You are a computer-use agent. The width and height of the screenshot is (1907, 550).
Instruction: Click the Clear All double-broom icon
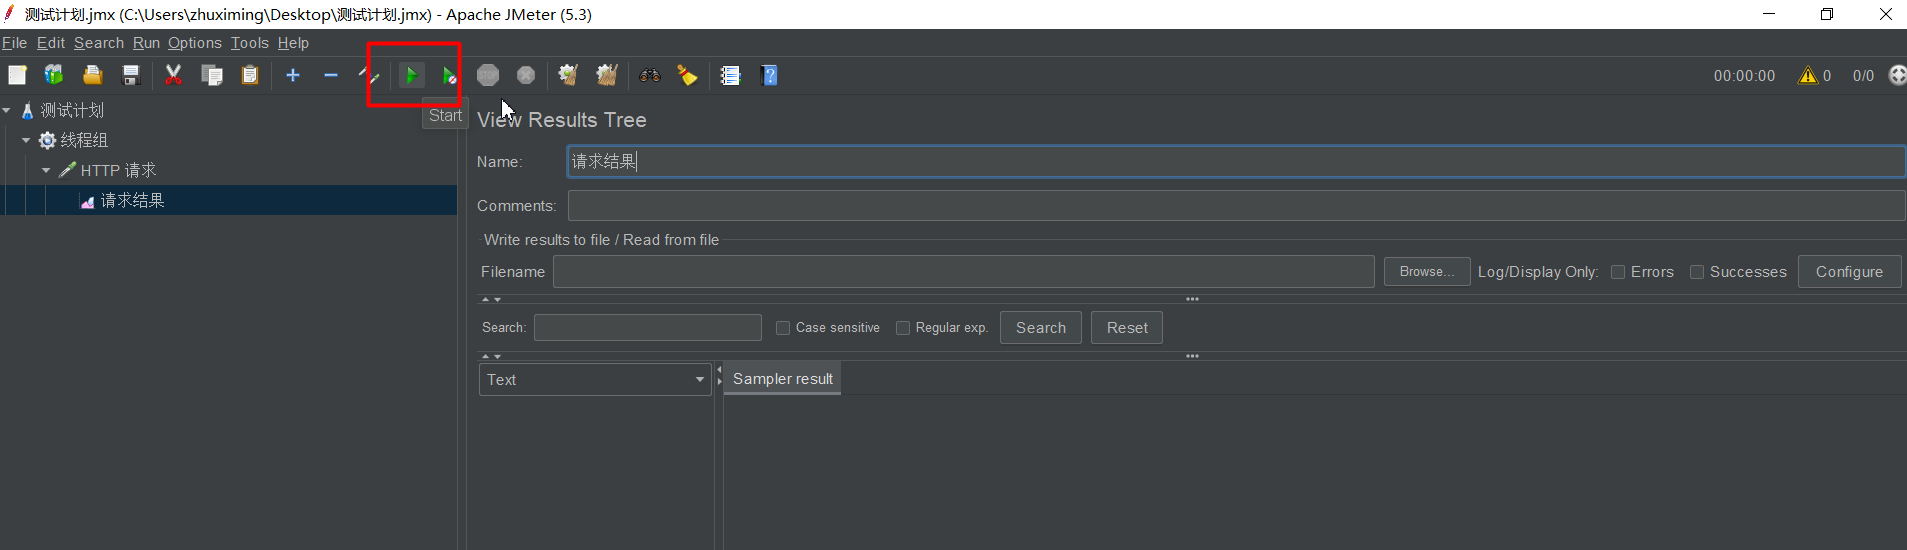[607, 75]
